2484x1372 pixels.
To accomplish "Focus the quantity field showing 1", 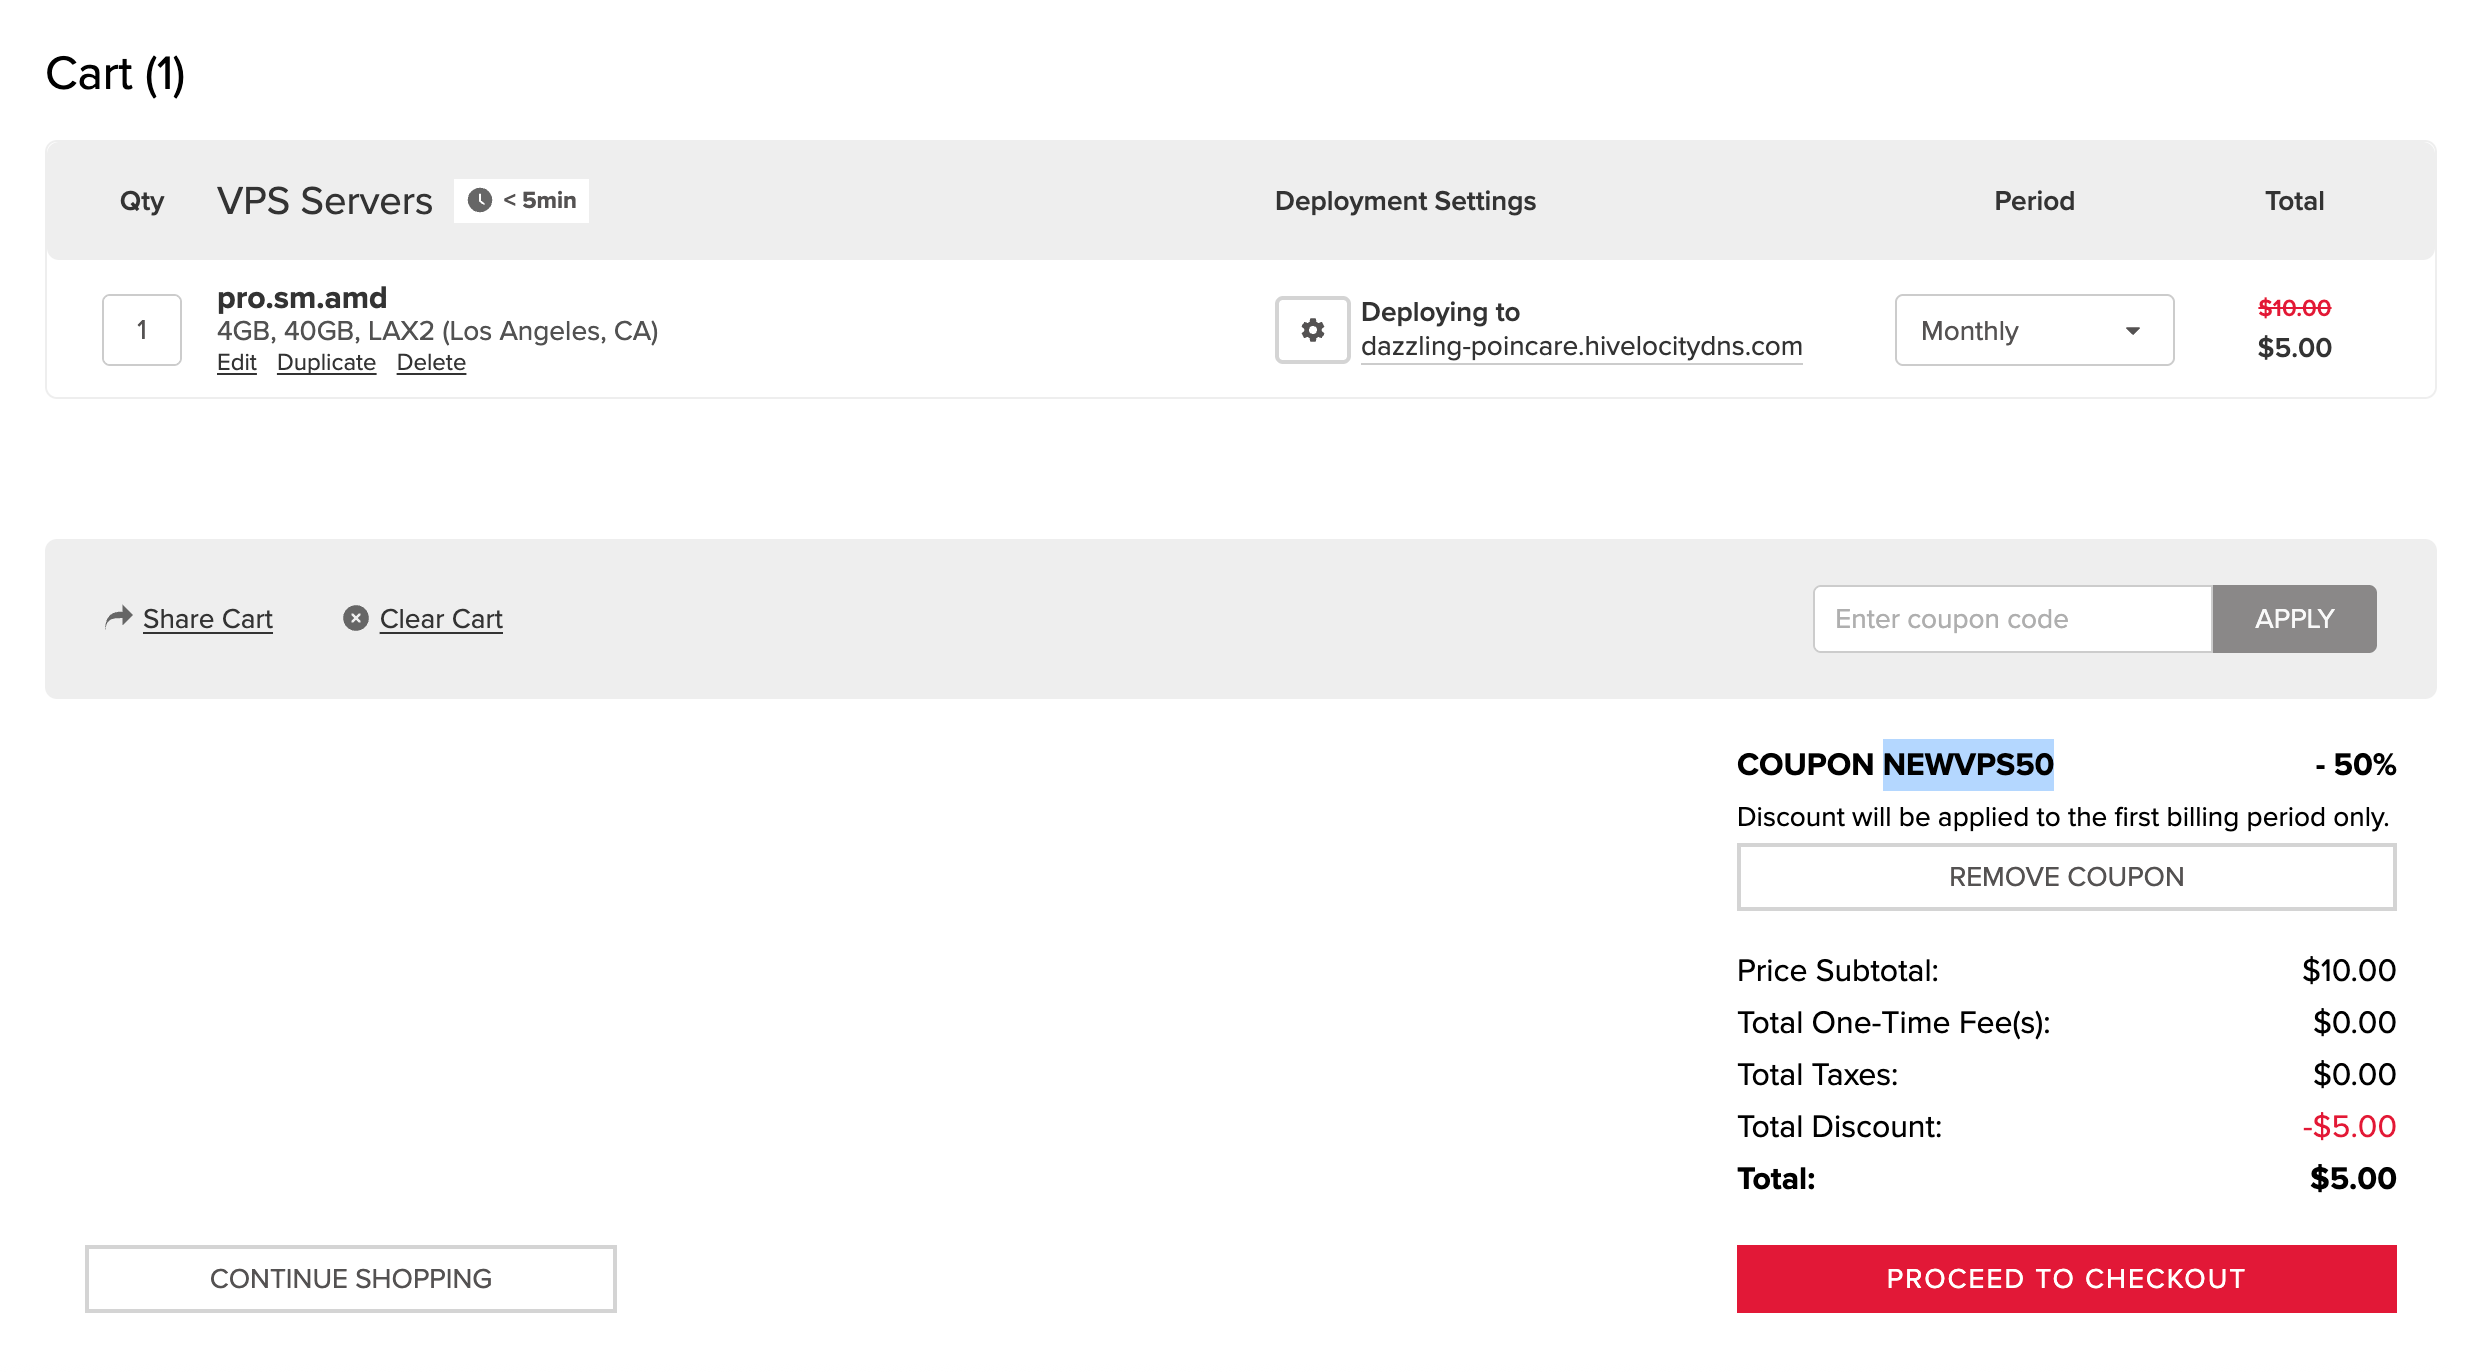I will pos(142,330).
